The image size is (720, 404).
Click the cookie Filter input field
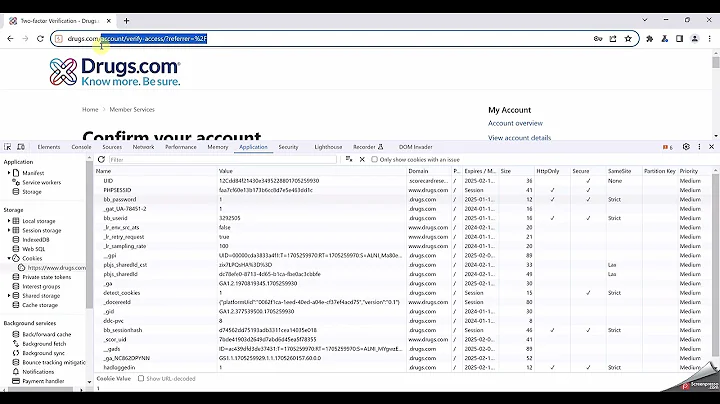[x=223, y=159]
